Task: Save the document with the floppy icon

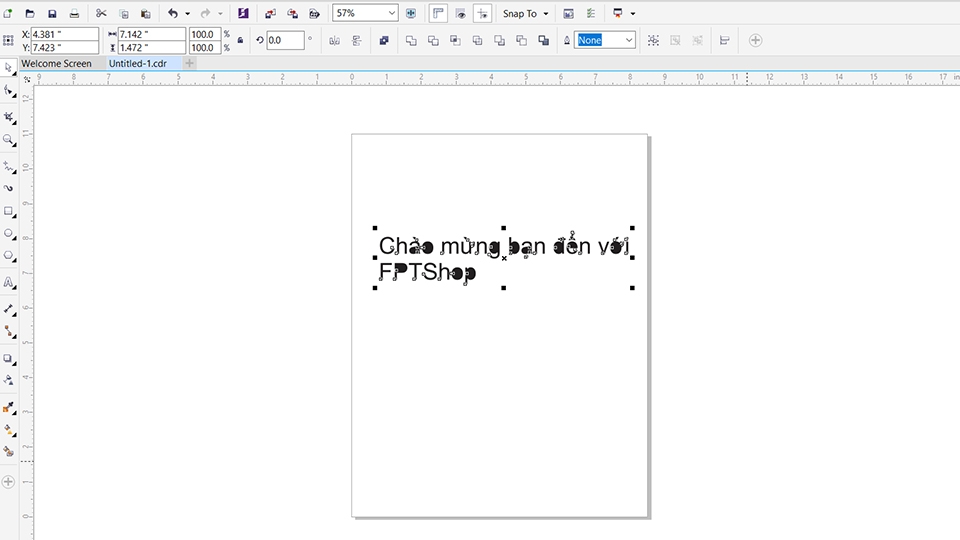Action: tap(52, 13)
